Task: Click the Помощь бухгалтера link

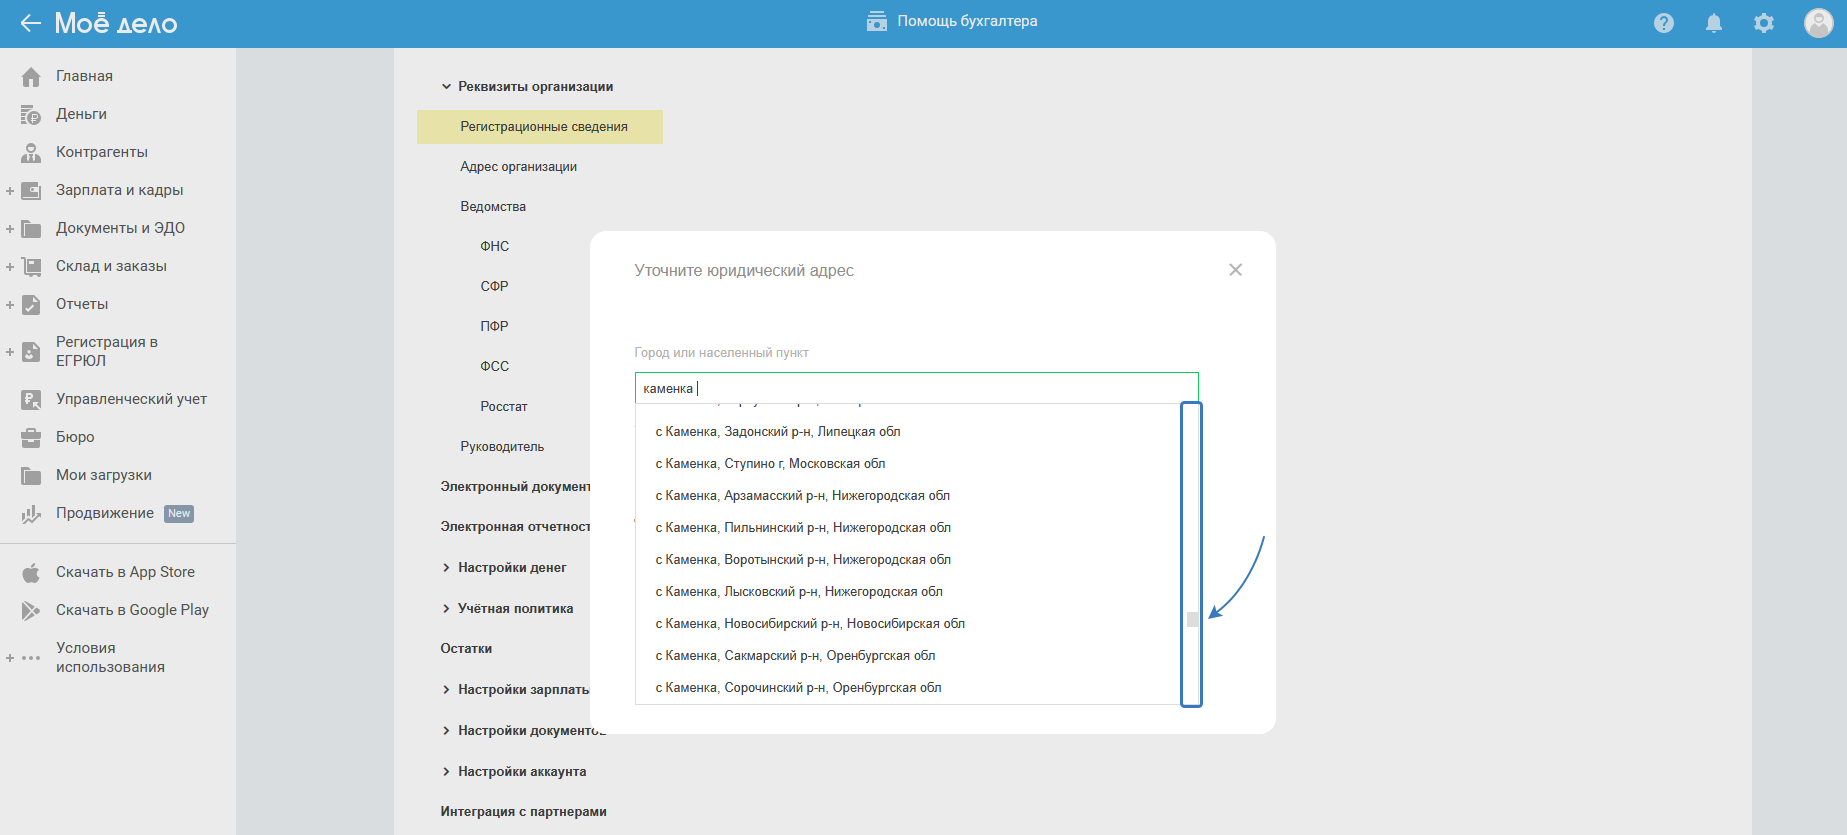Action: click(x=952, y=21)
